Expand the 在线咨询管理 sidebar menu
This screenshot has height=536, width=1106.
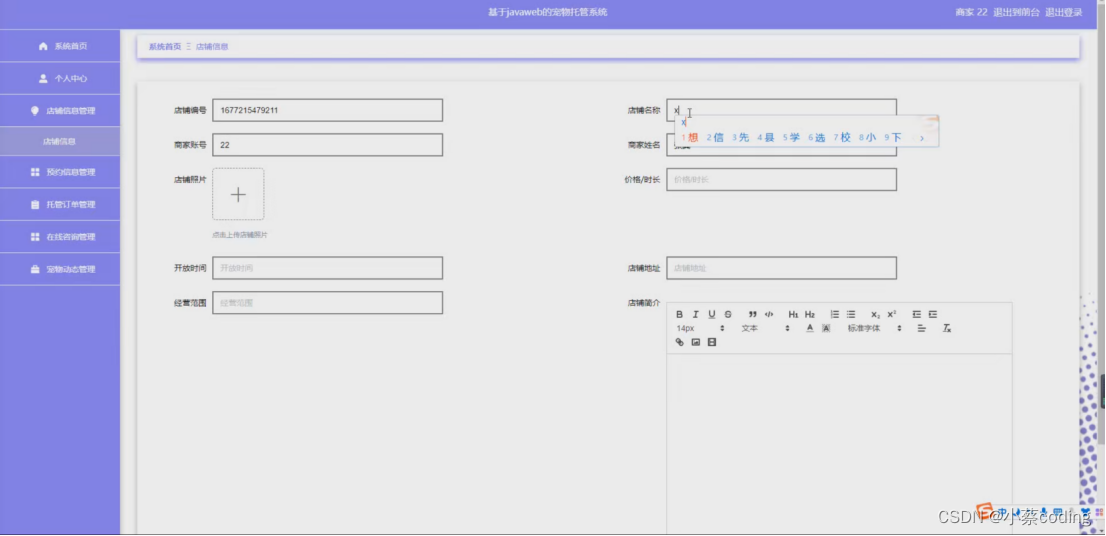click(60, 237)
